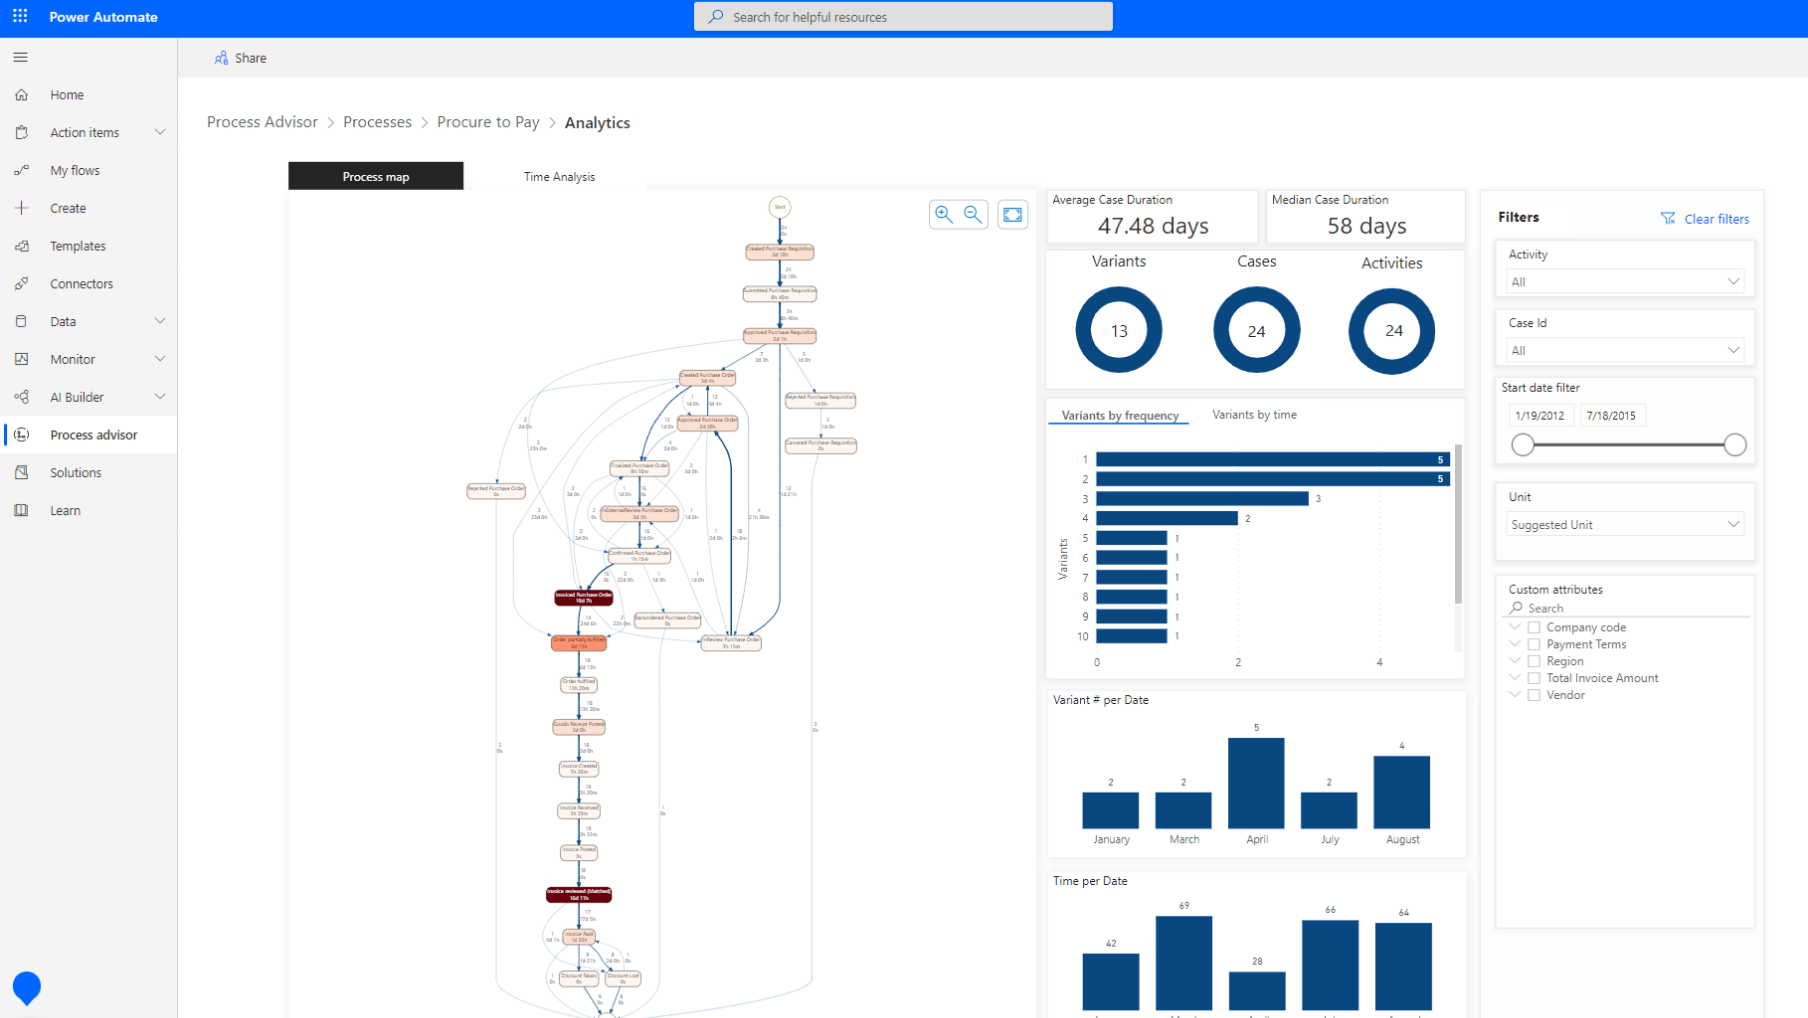The width and height of the screenshot is (1808, 1018).
Task: Tick the Vendor attribute checkbox
Action: point(1534,696)
